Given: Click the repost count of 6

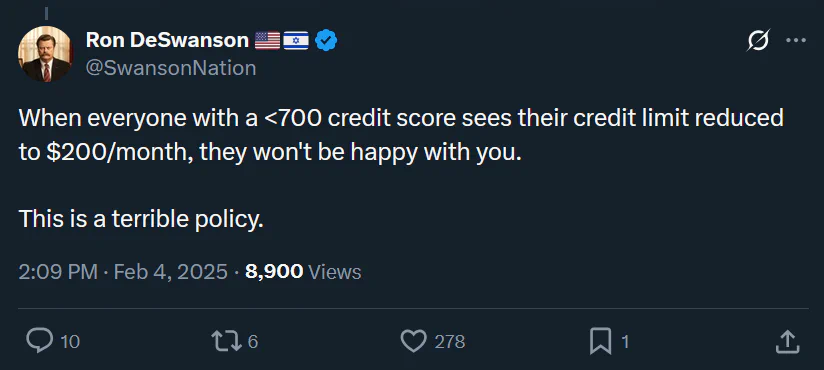Looking at the screenshot, I should coord(252,342).
